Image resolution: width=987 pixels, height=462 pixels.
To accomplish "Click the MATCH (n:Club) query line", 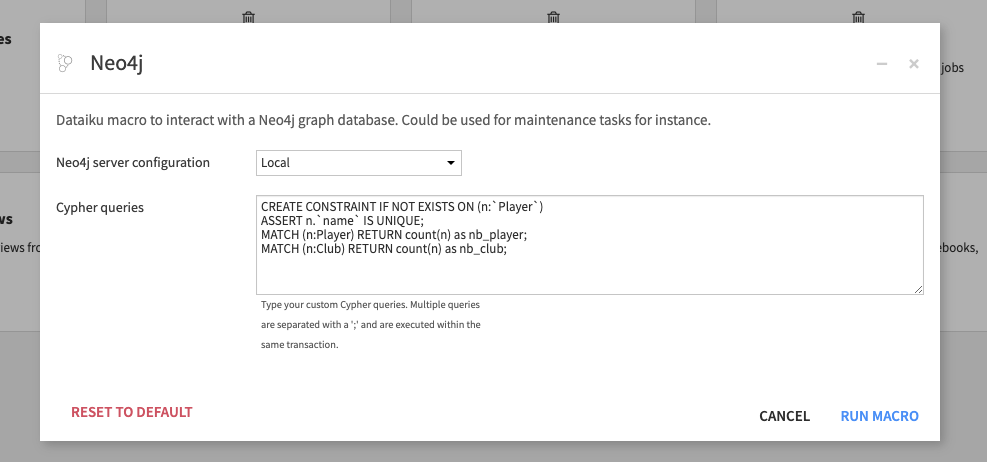I will (x=383, y=249).
